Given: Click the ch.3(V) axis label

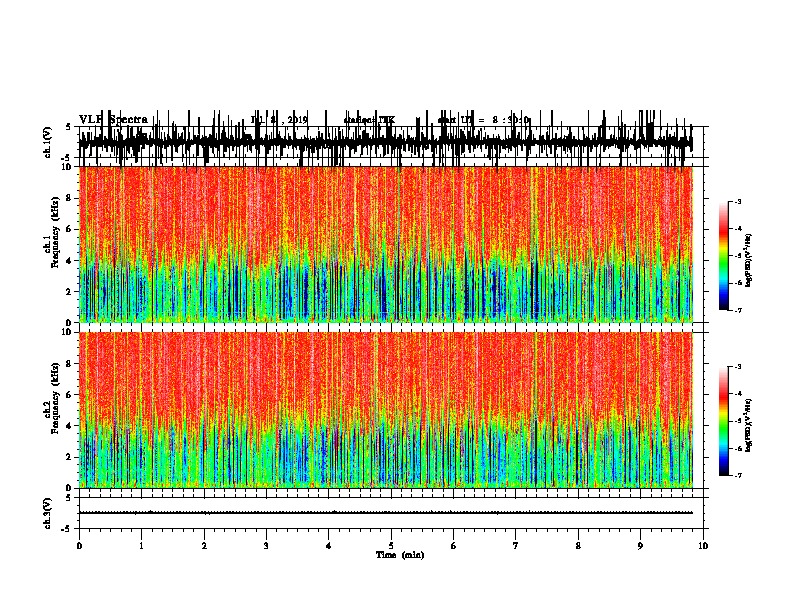Looking at the screenshot, I should pyautogui.click(x=48, y=513).
